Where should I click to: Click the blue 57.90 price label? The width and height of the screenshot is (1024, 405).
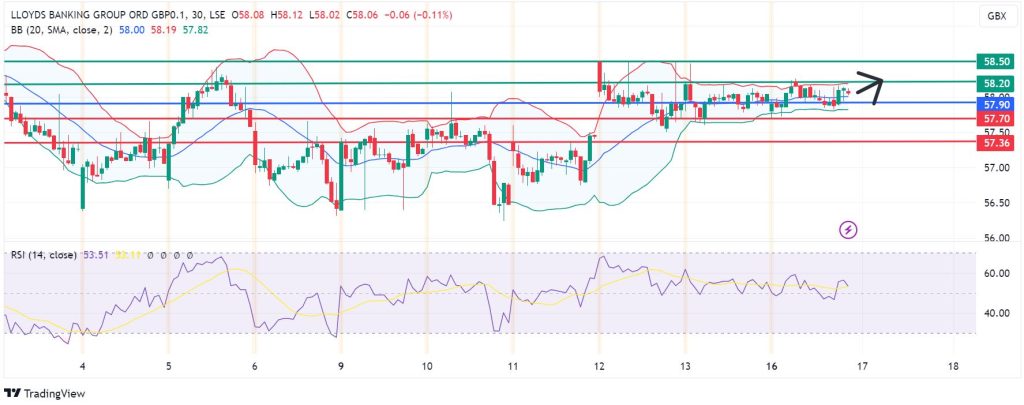point(995,105)
